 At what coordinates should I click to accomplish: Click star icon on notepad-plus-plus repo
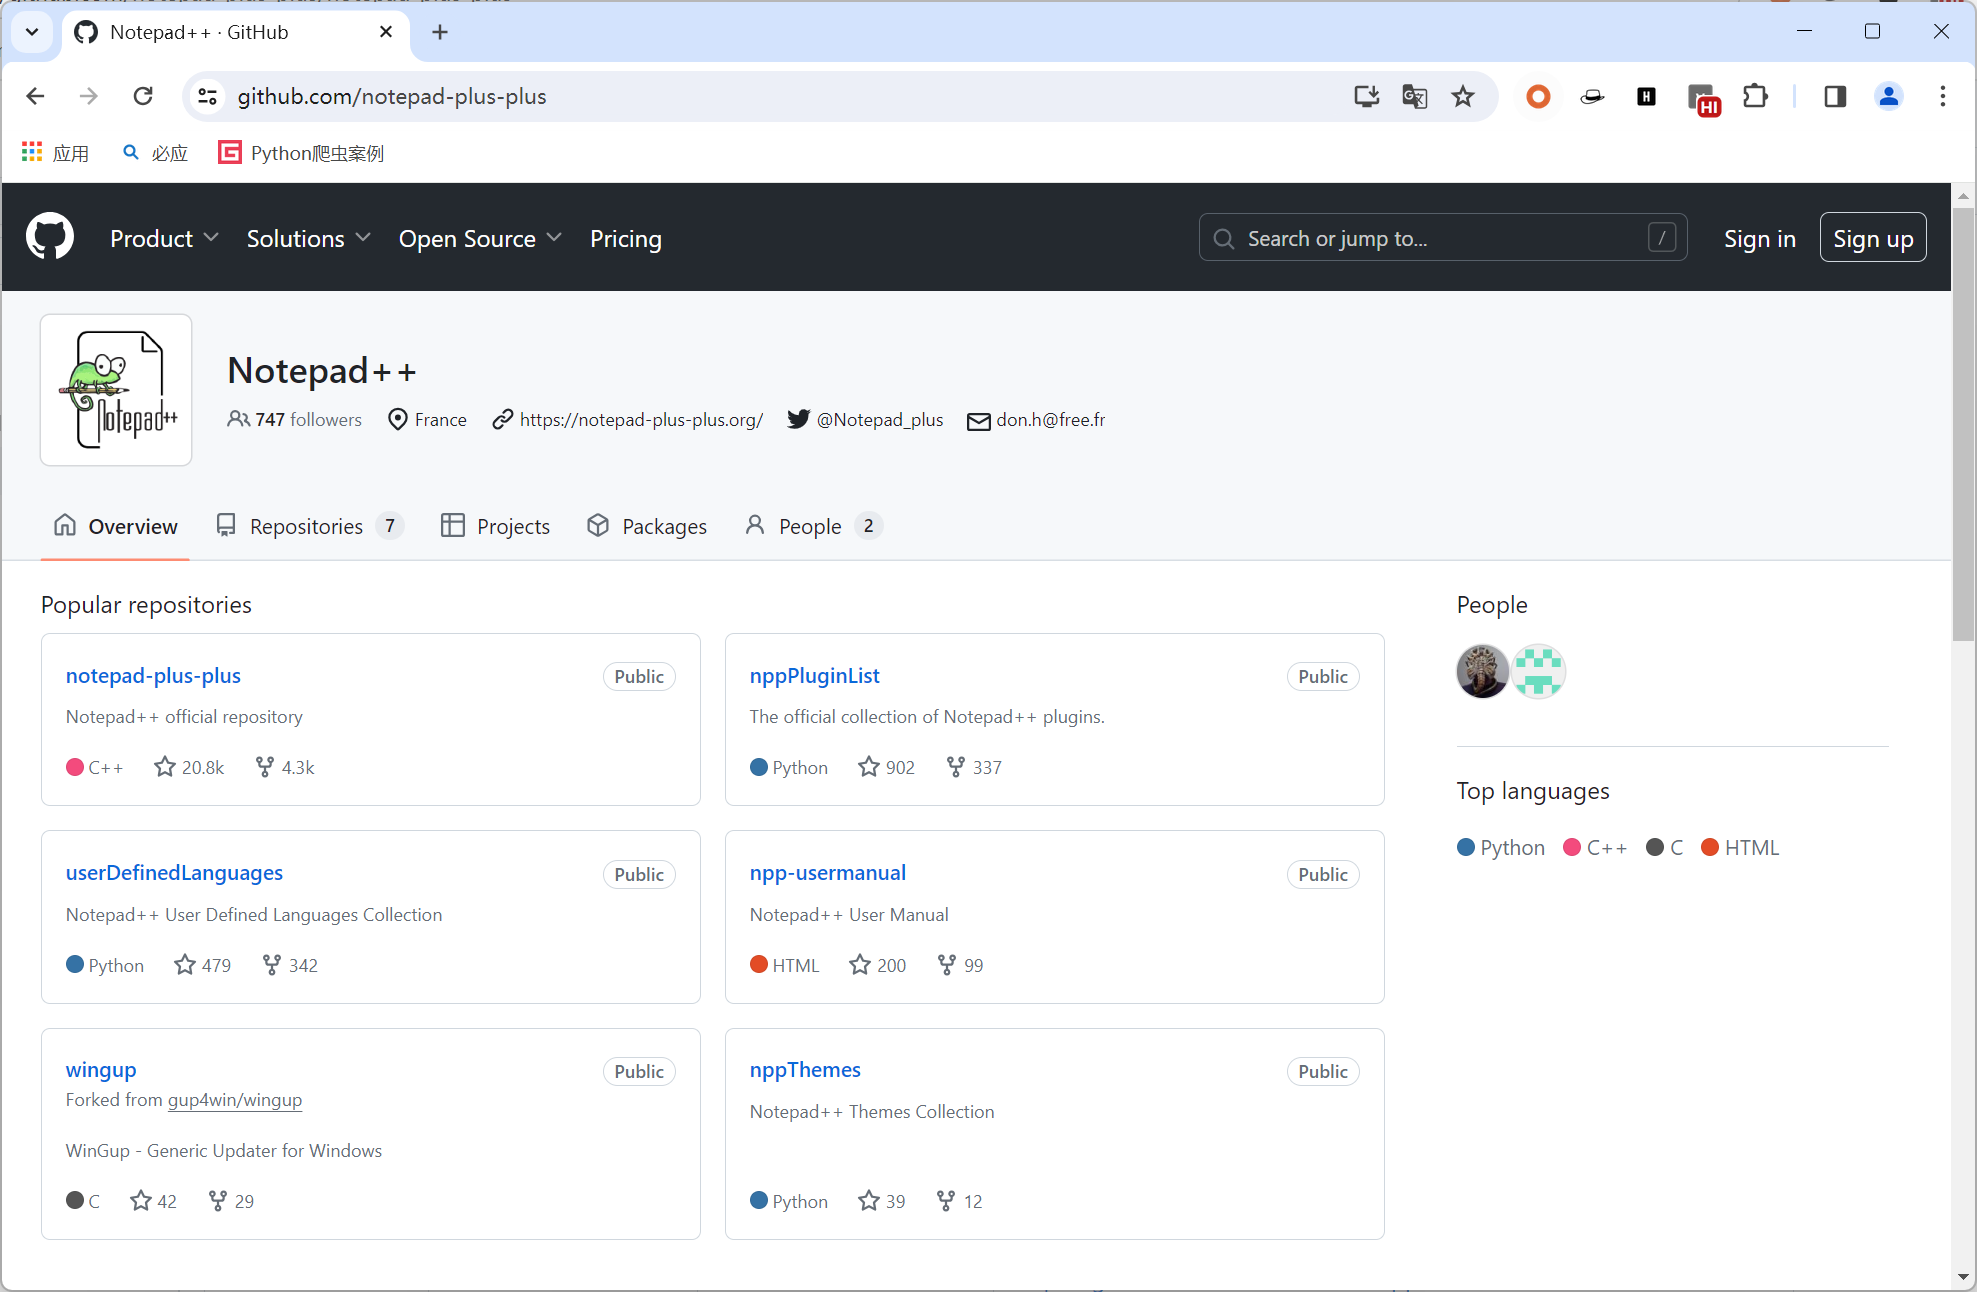[165, 767]
